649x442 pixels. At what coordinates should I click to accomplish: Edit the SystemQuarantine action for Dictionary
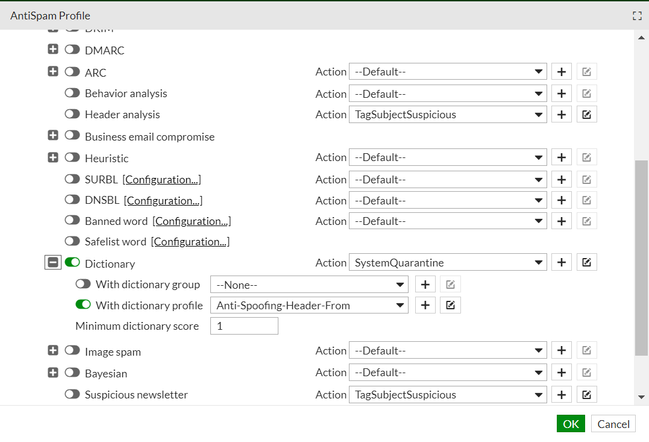(x=587, y=263)
